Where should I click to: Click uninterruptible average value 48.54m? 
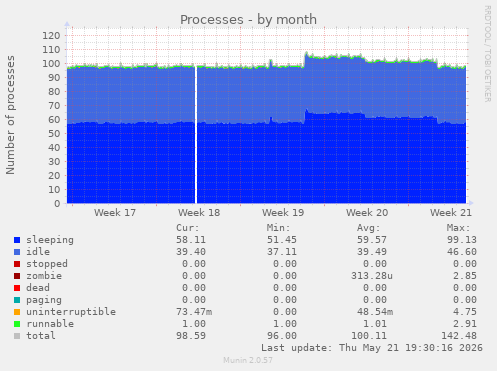(x=375, y=312)
